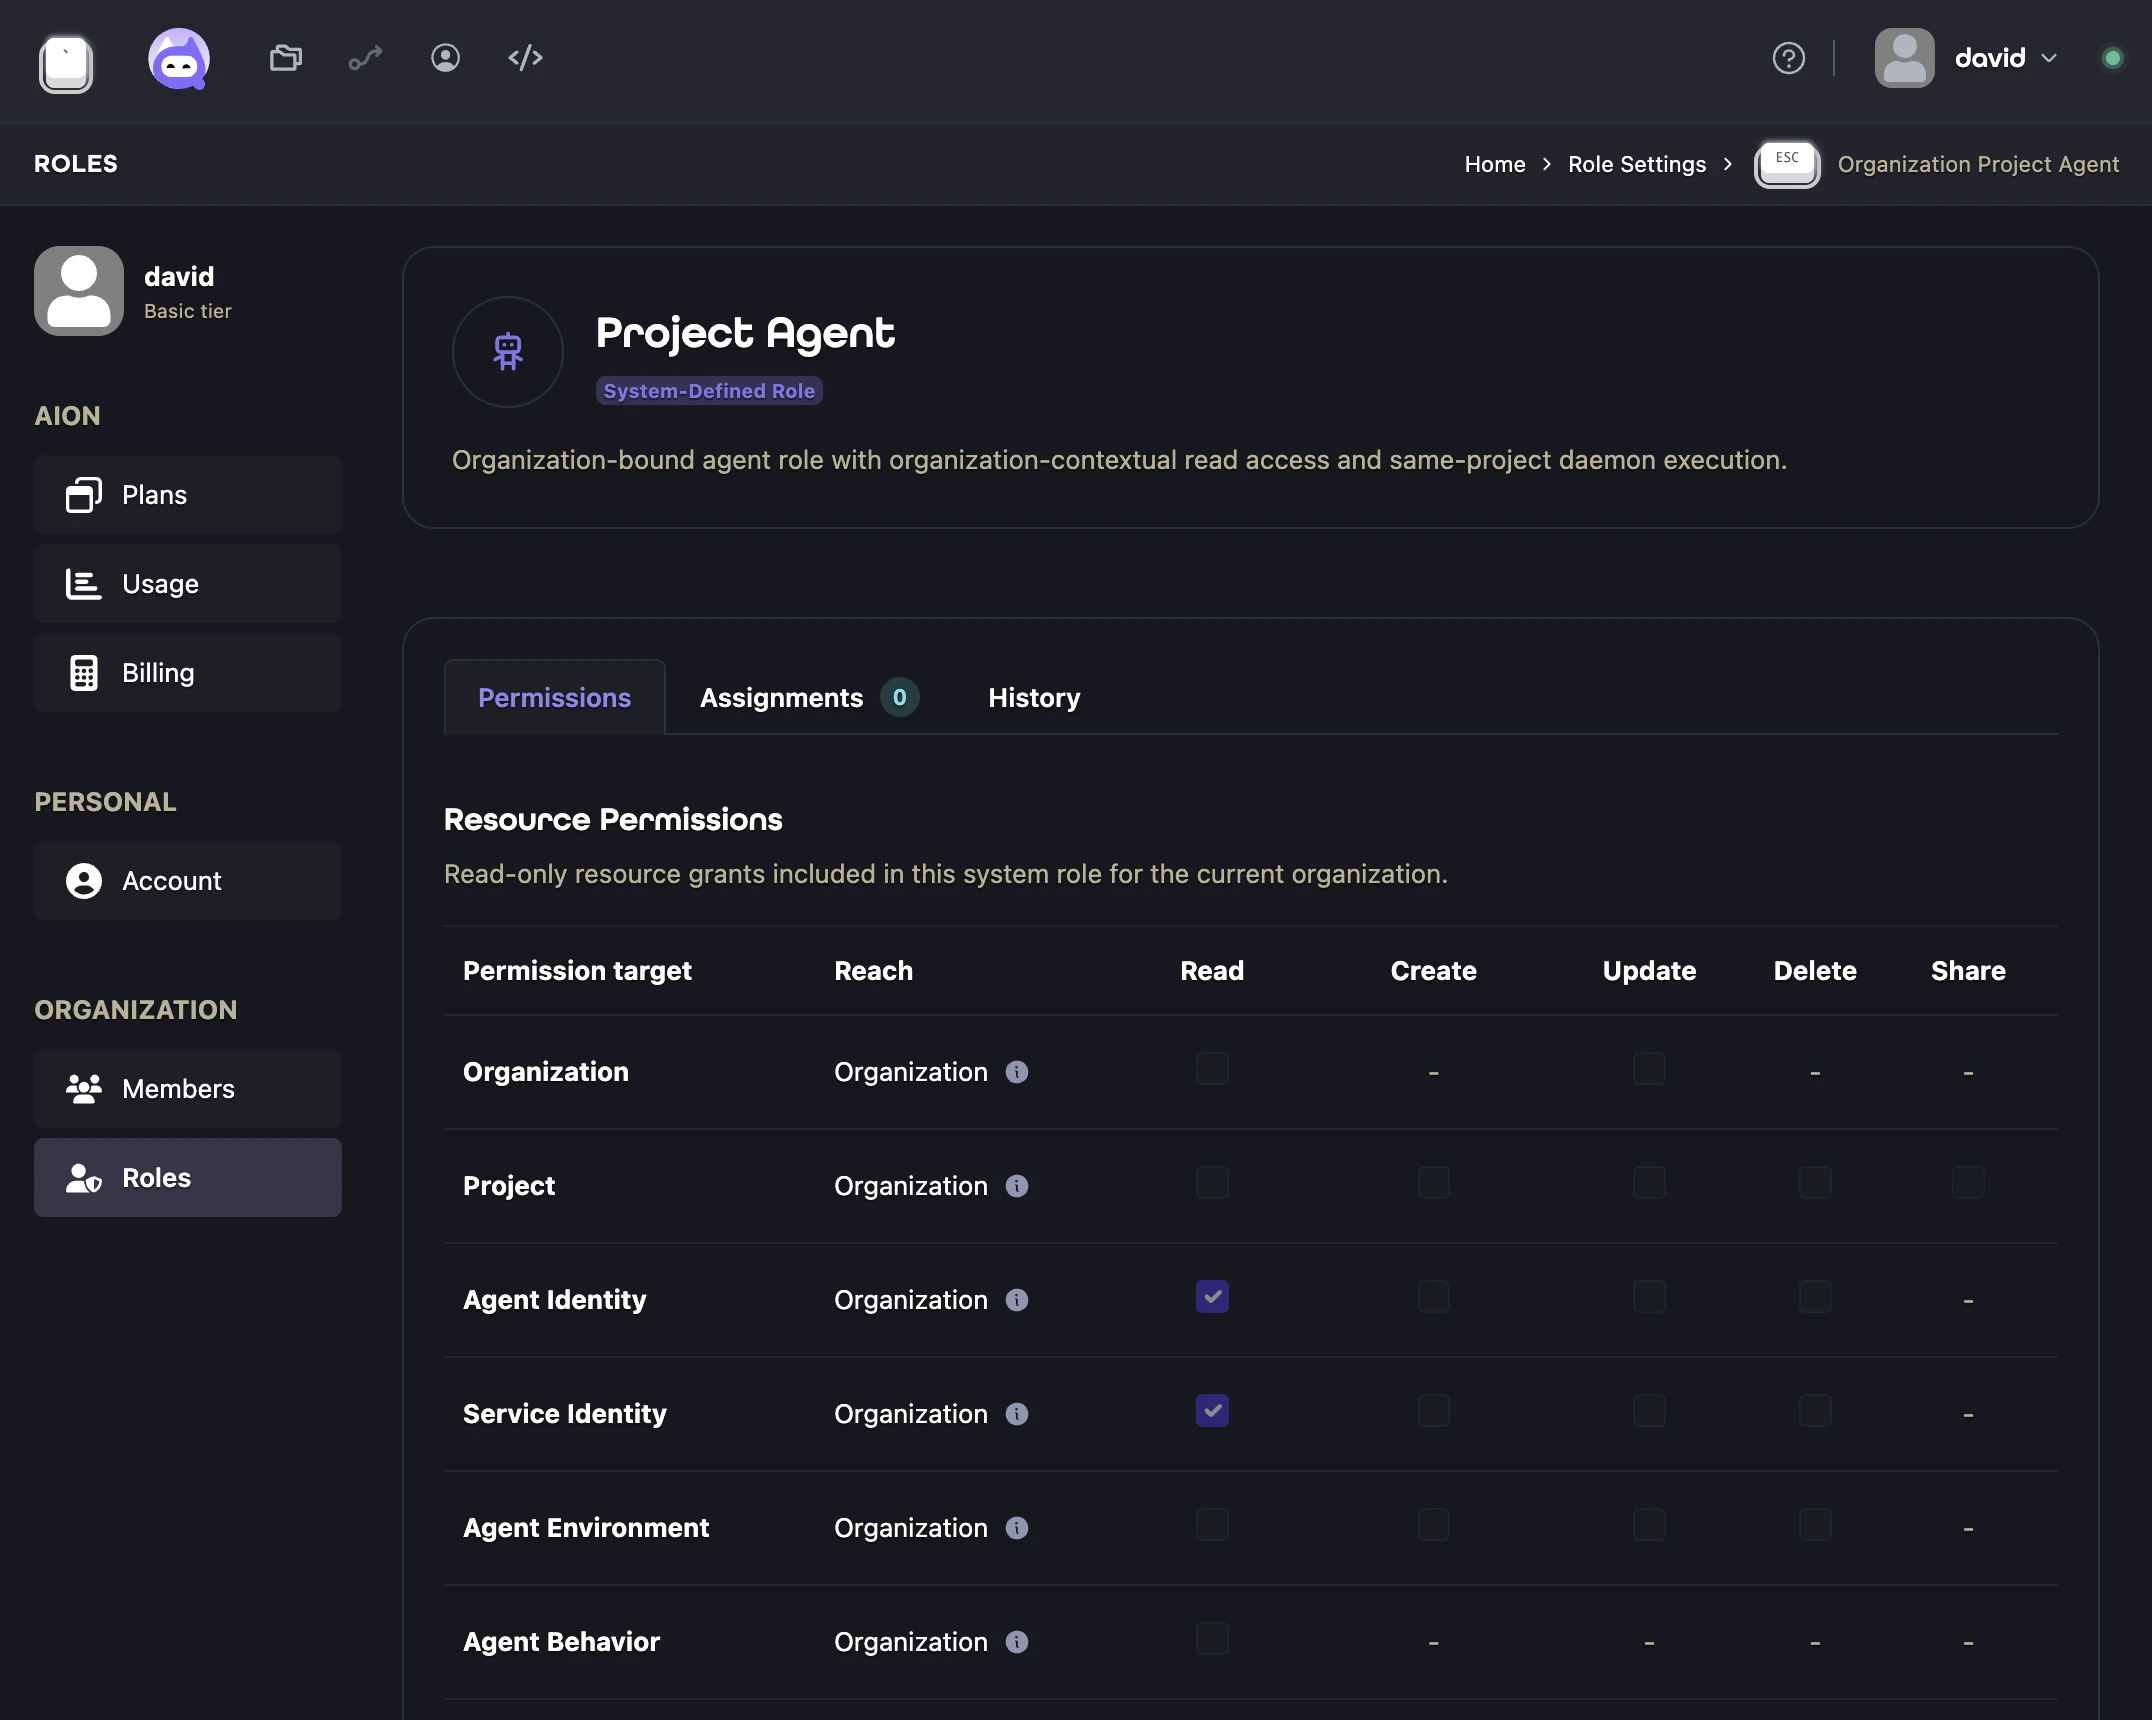Screen dimensions: 2152x1720
Task: Click the info icon beside Organization reach
Action: pyautogui.click(x=1018, y=1072)
